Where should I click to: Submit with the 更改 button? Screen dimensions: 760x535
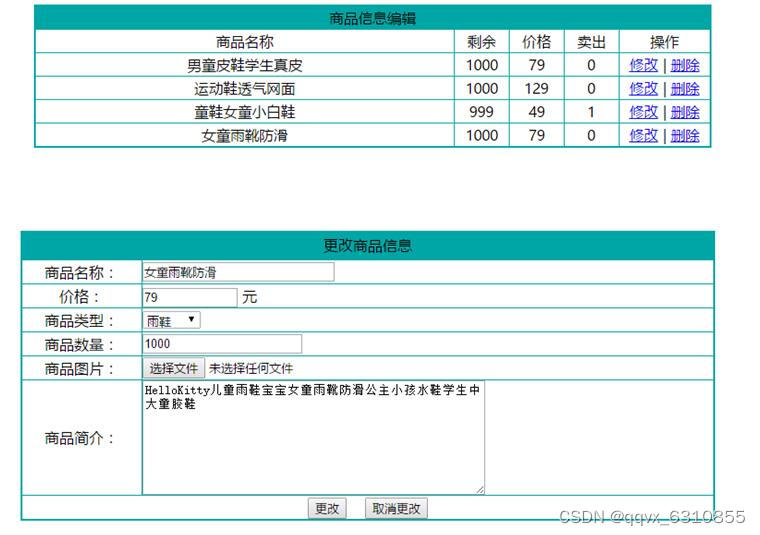(327, 508)
